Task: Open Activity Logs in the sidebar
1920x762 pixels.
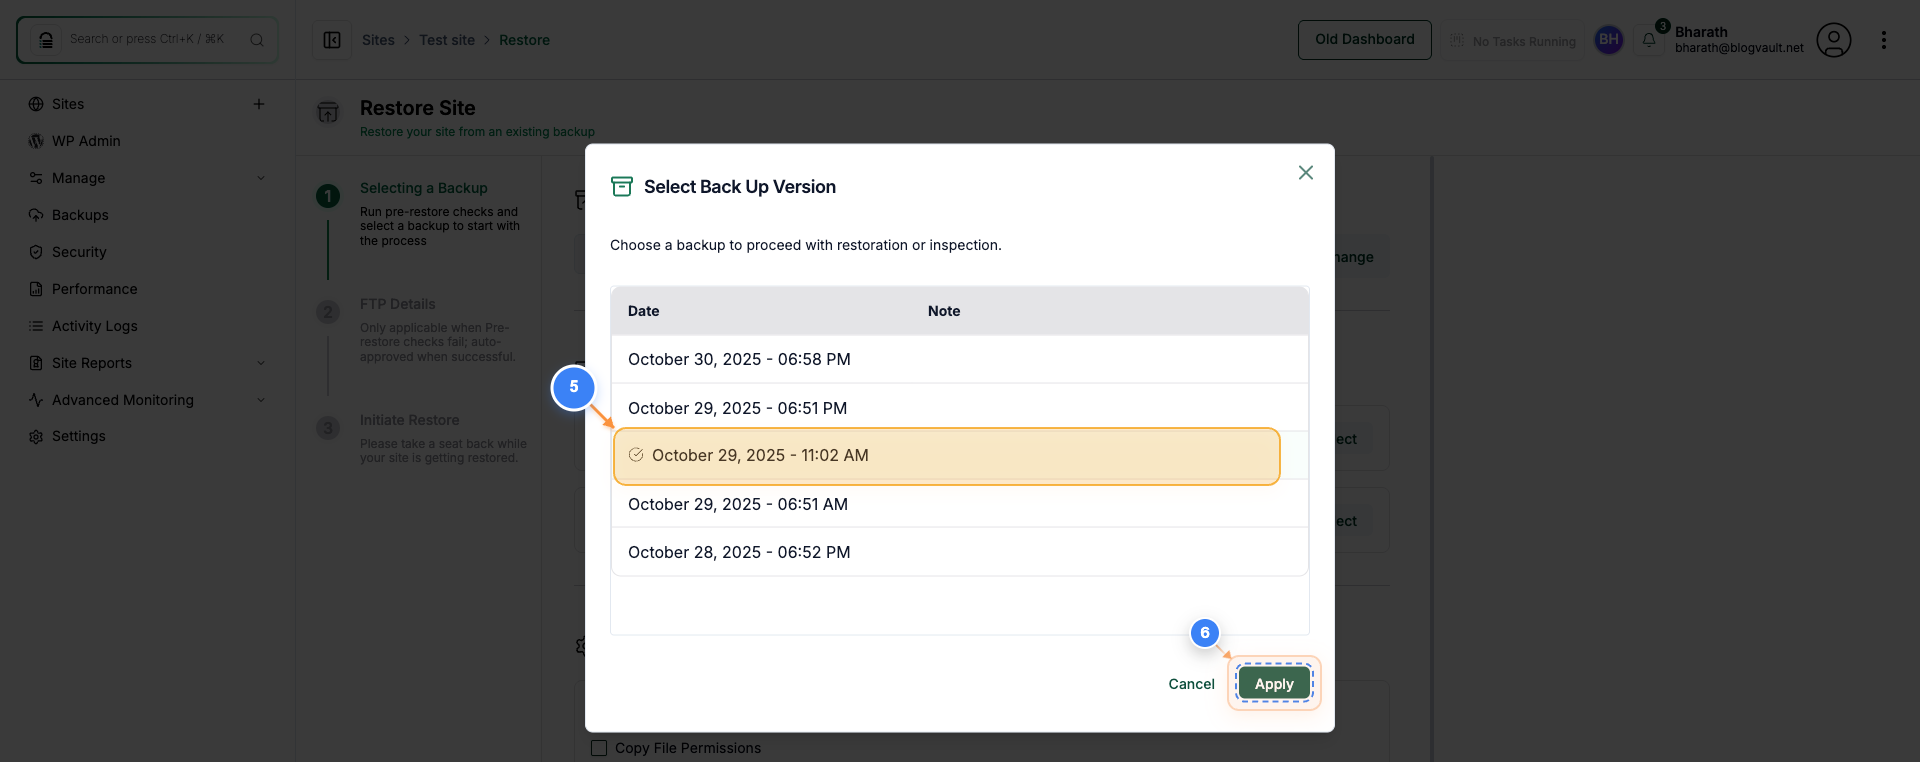Action: click(95, 326)
